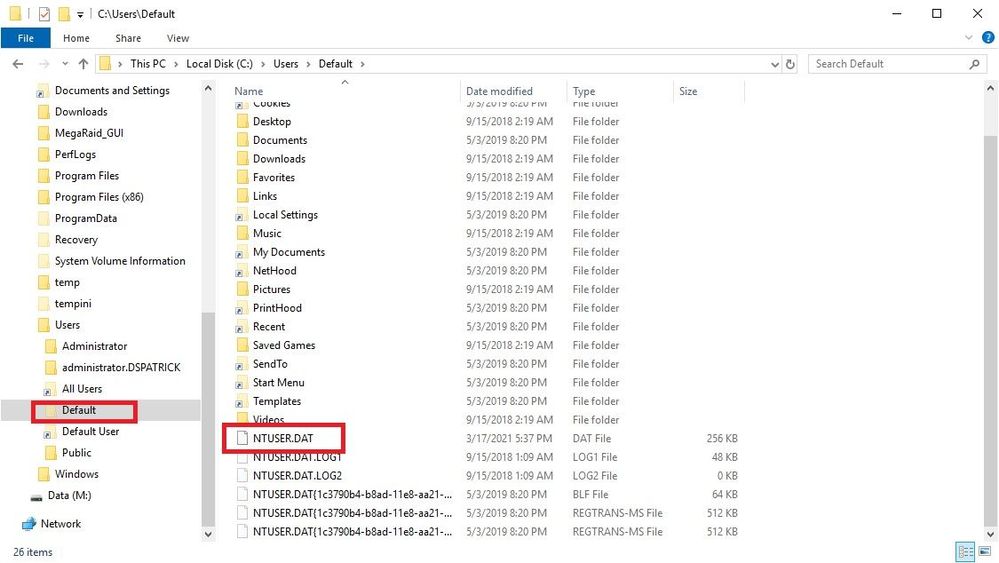Open the address bar history dropdown
The image size is (999, 563).
pos(775,64)
